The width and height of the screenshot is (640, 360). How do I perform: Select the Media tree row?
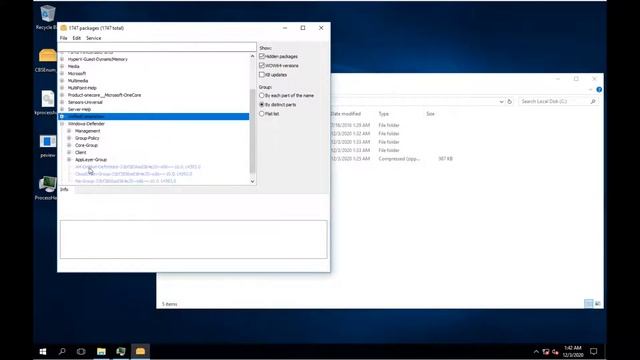click(x=73, y=67)
